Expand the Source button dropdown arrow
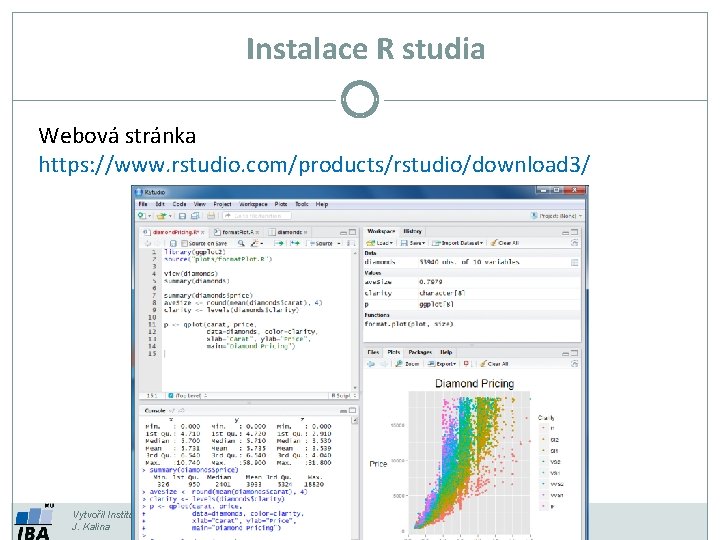This screenshot has width=720, height=540. pos(339,243)
